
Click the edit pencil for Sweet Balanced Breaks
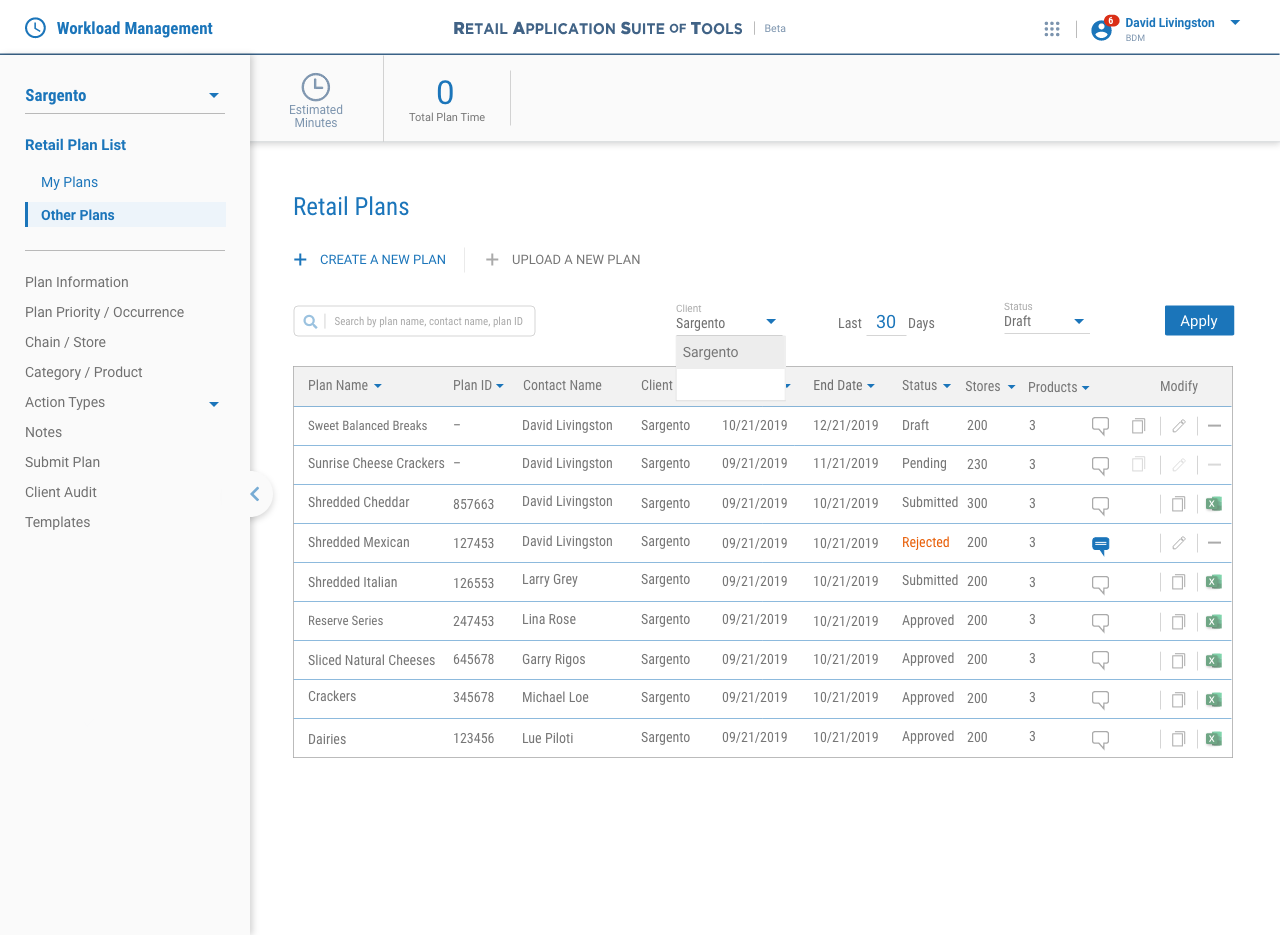[x=1178, y=425]
